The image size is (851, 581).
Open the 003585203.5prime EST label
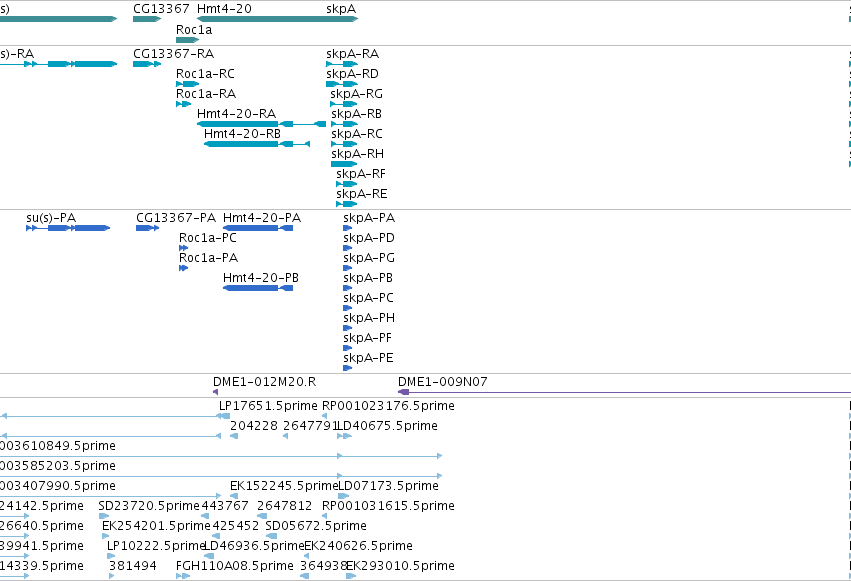[x=58, y=467]
